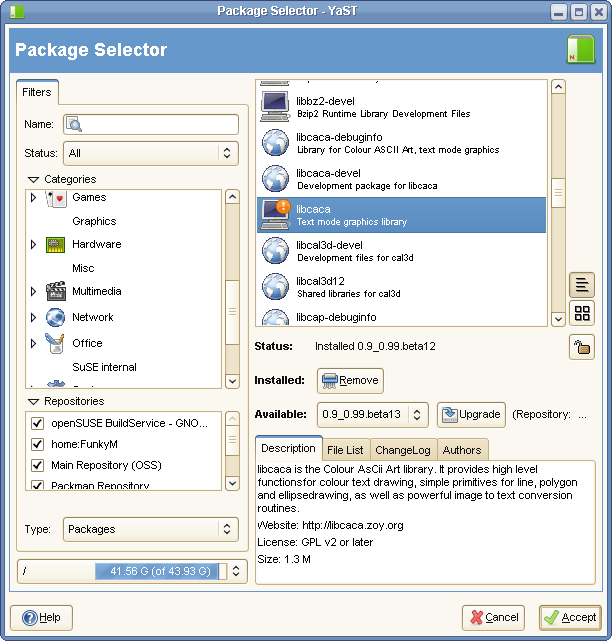Accept the package changes

570,618
